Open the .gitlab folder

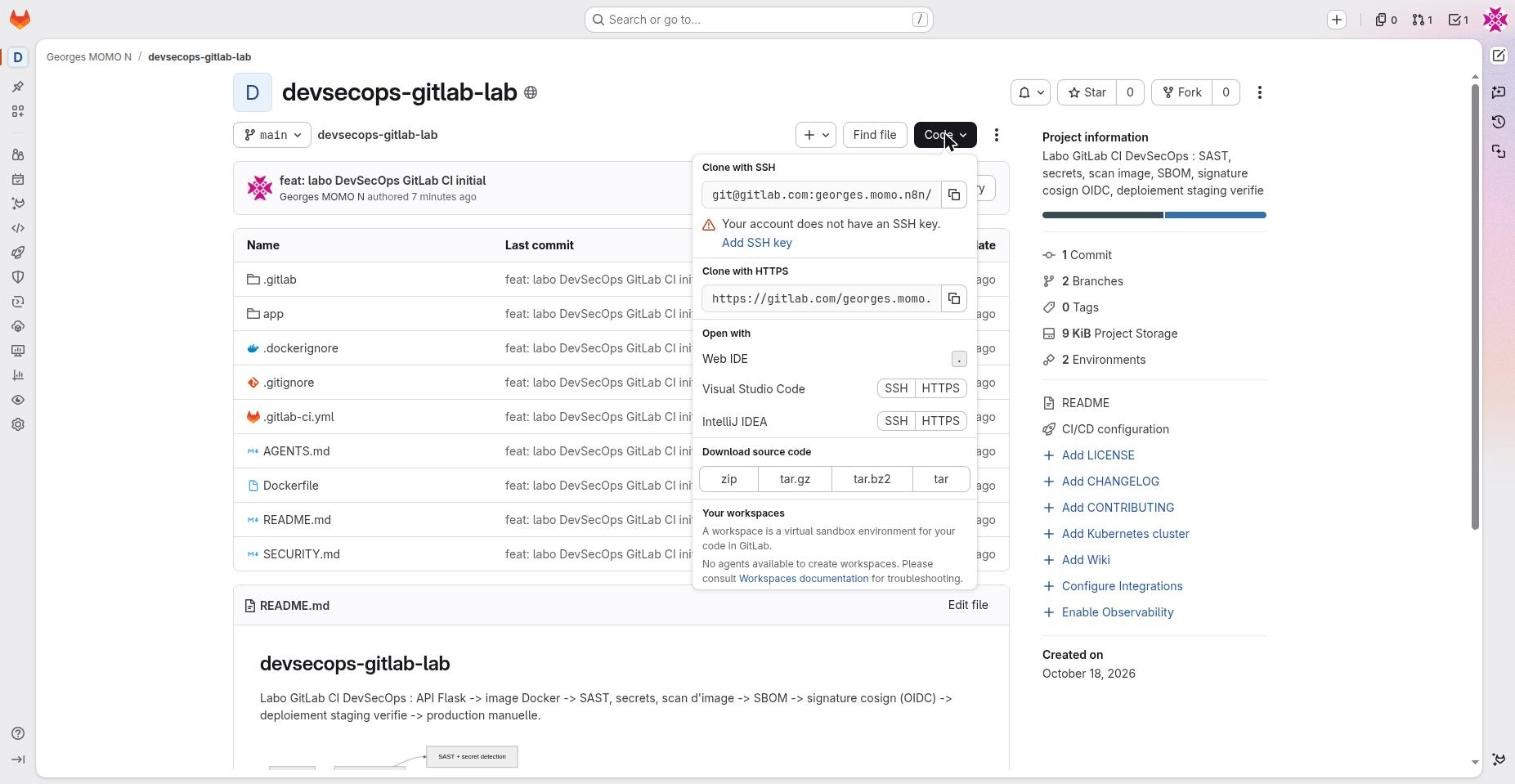279,280
